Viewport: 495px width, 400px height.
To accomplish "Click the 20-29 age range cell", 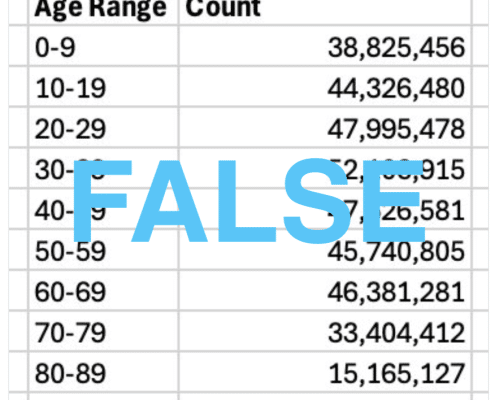I will pyautogui.click(x=104, y=128).
